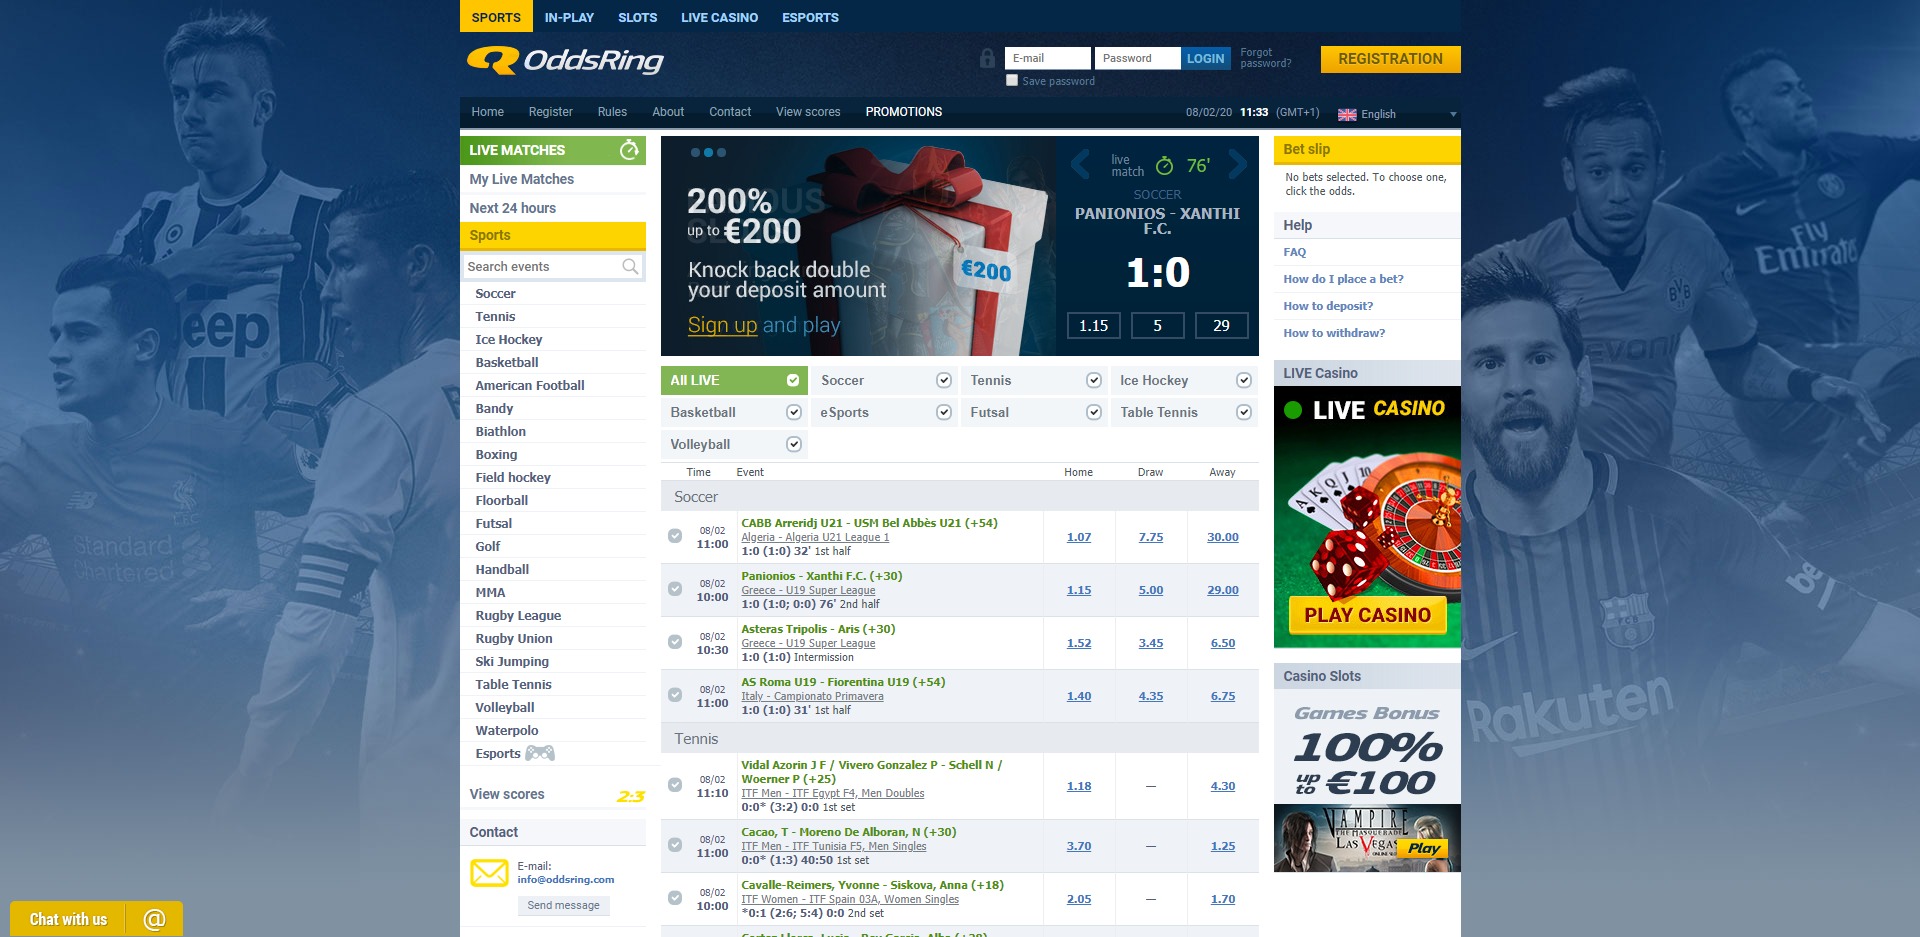The height and width of the screenshot is (937, 1920).
Task: Click the UK flag language icon
Action: pyautogui.click(x=1347, y=114)
